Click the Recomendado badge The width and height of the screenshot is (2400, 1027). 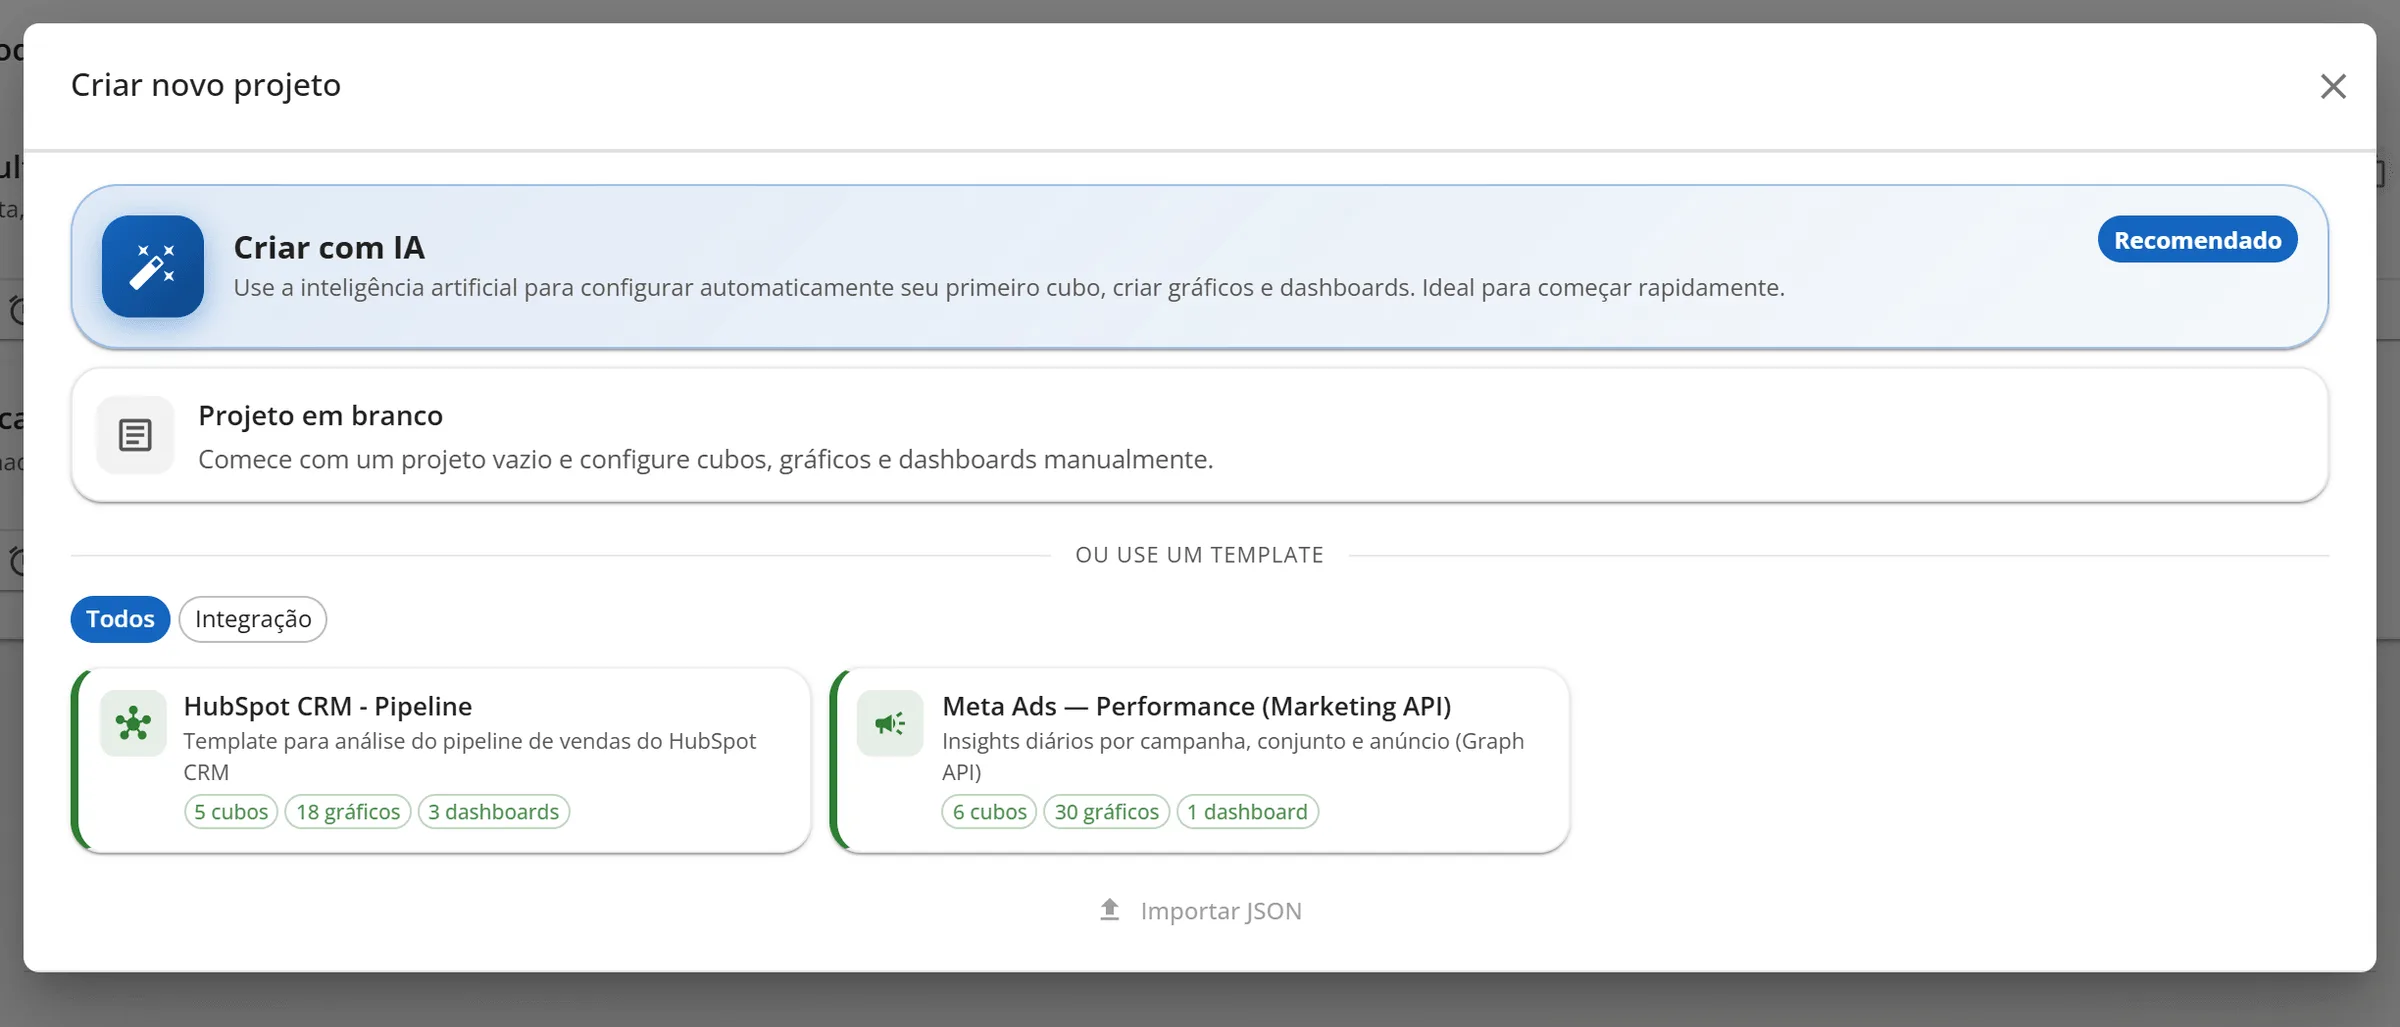tap(2197, 240)
